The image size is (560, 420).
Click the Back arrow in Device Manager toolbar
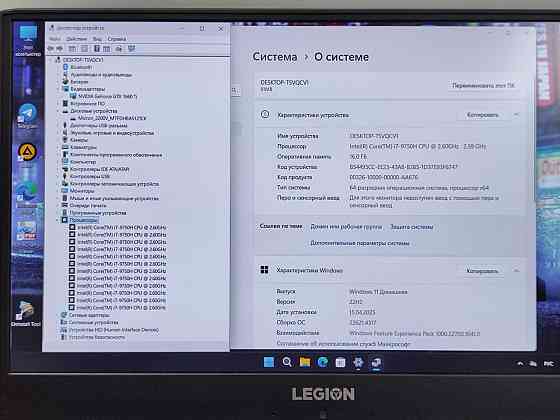tap(51, 49)
